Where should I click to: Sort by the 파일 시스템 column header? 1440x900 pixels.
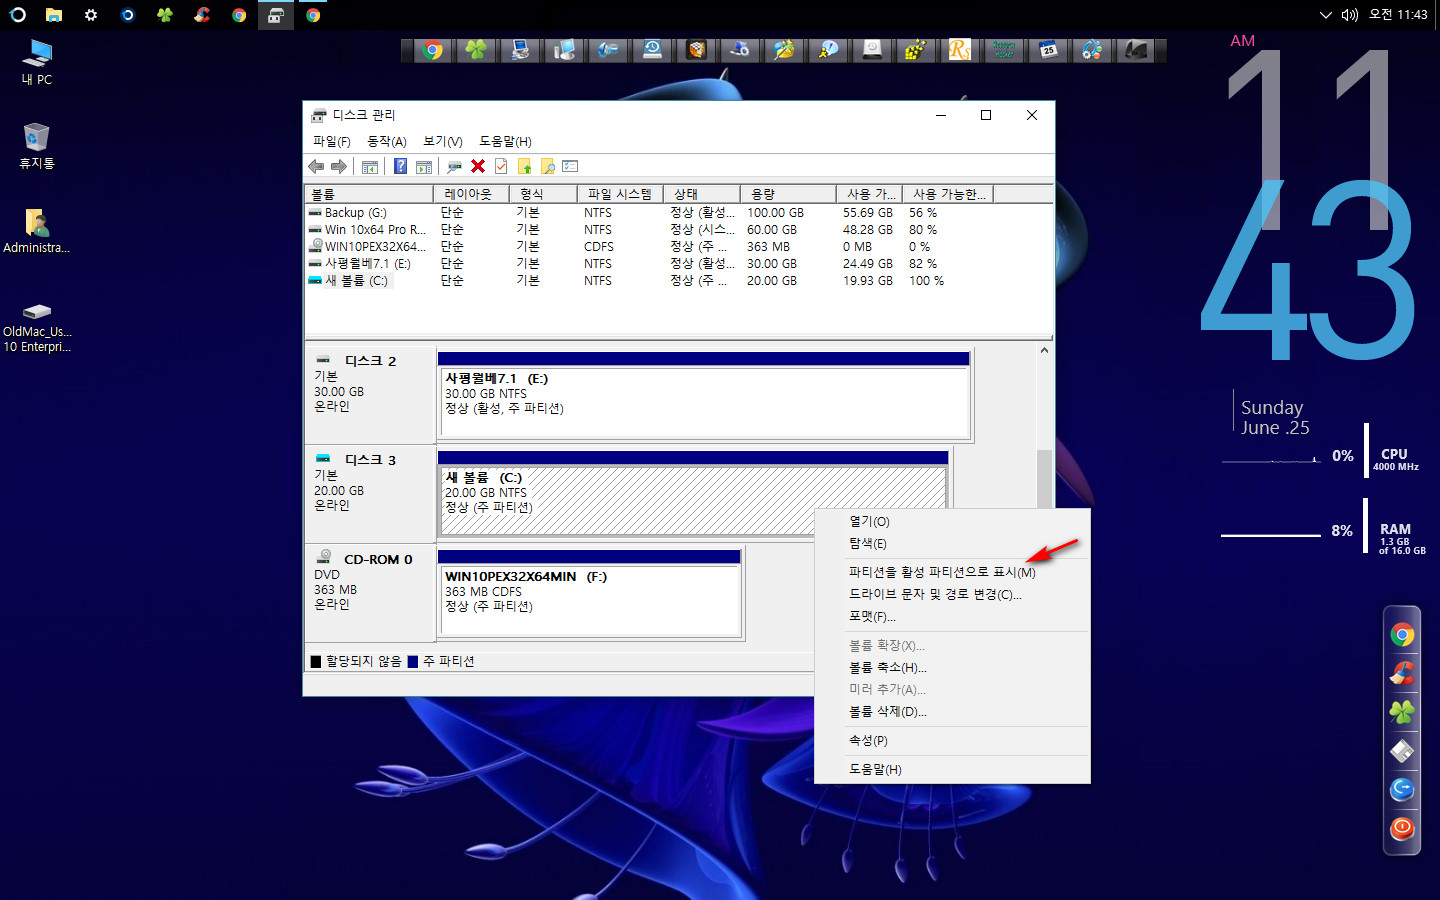(x=620, y=194)
